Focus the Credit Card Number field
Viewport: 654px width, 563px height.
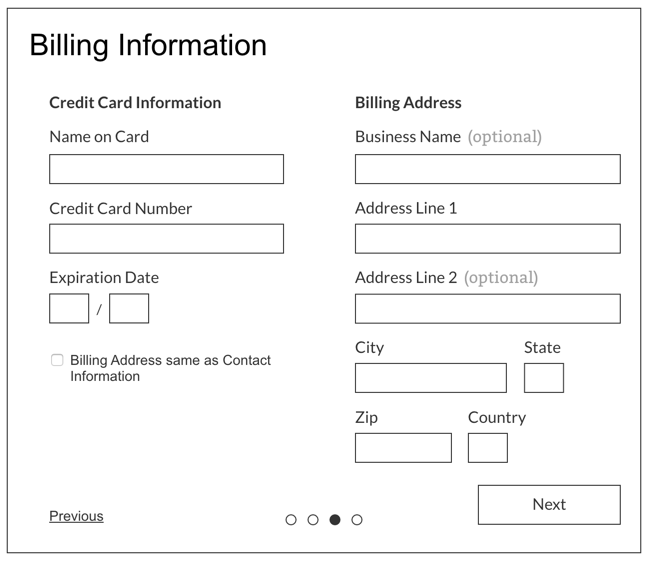coord(166,239)
